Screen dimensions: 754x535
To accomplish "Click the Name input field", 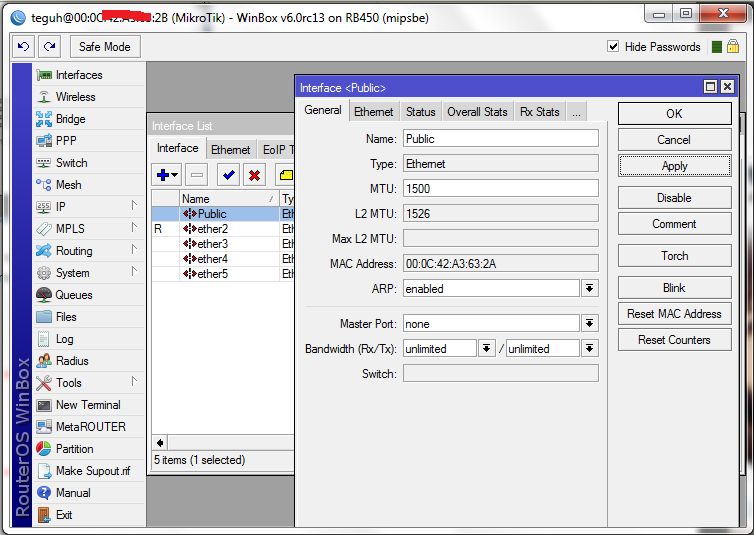I will (501, 138).
